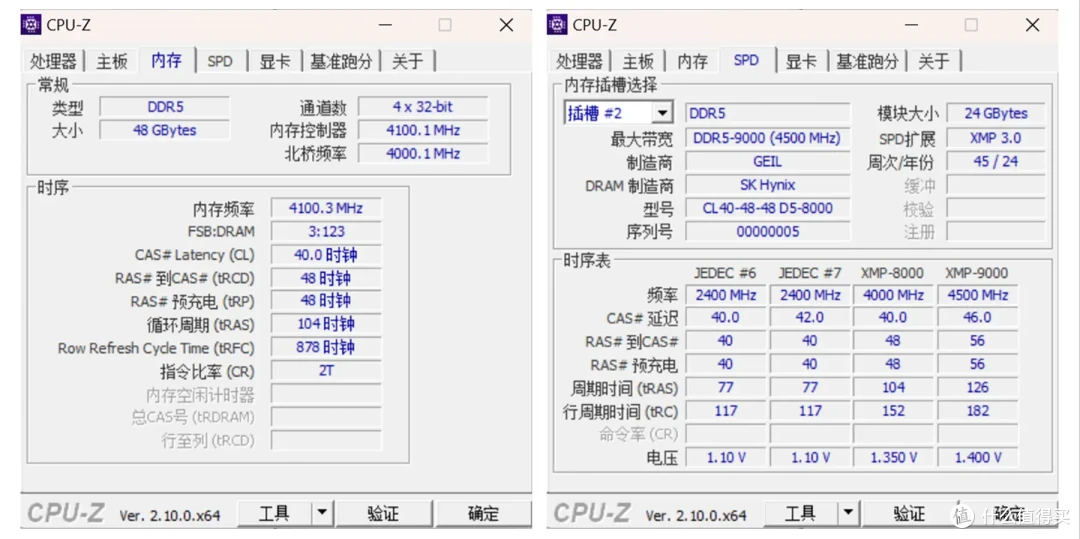Click the 45 / 24 week/year value
Screen dimensions: 1080x539
pyautogui.click(x=995, y=162)
